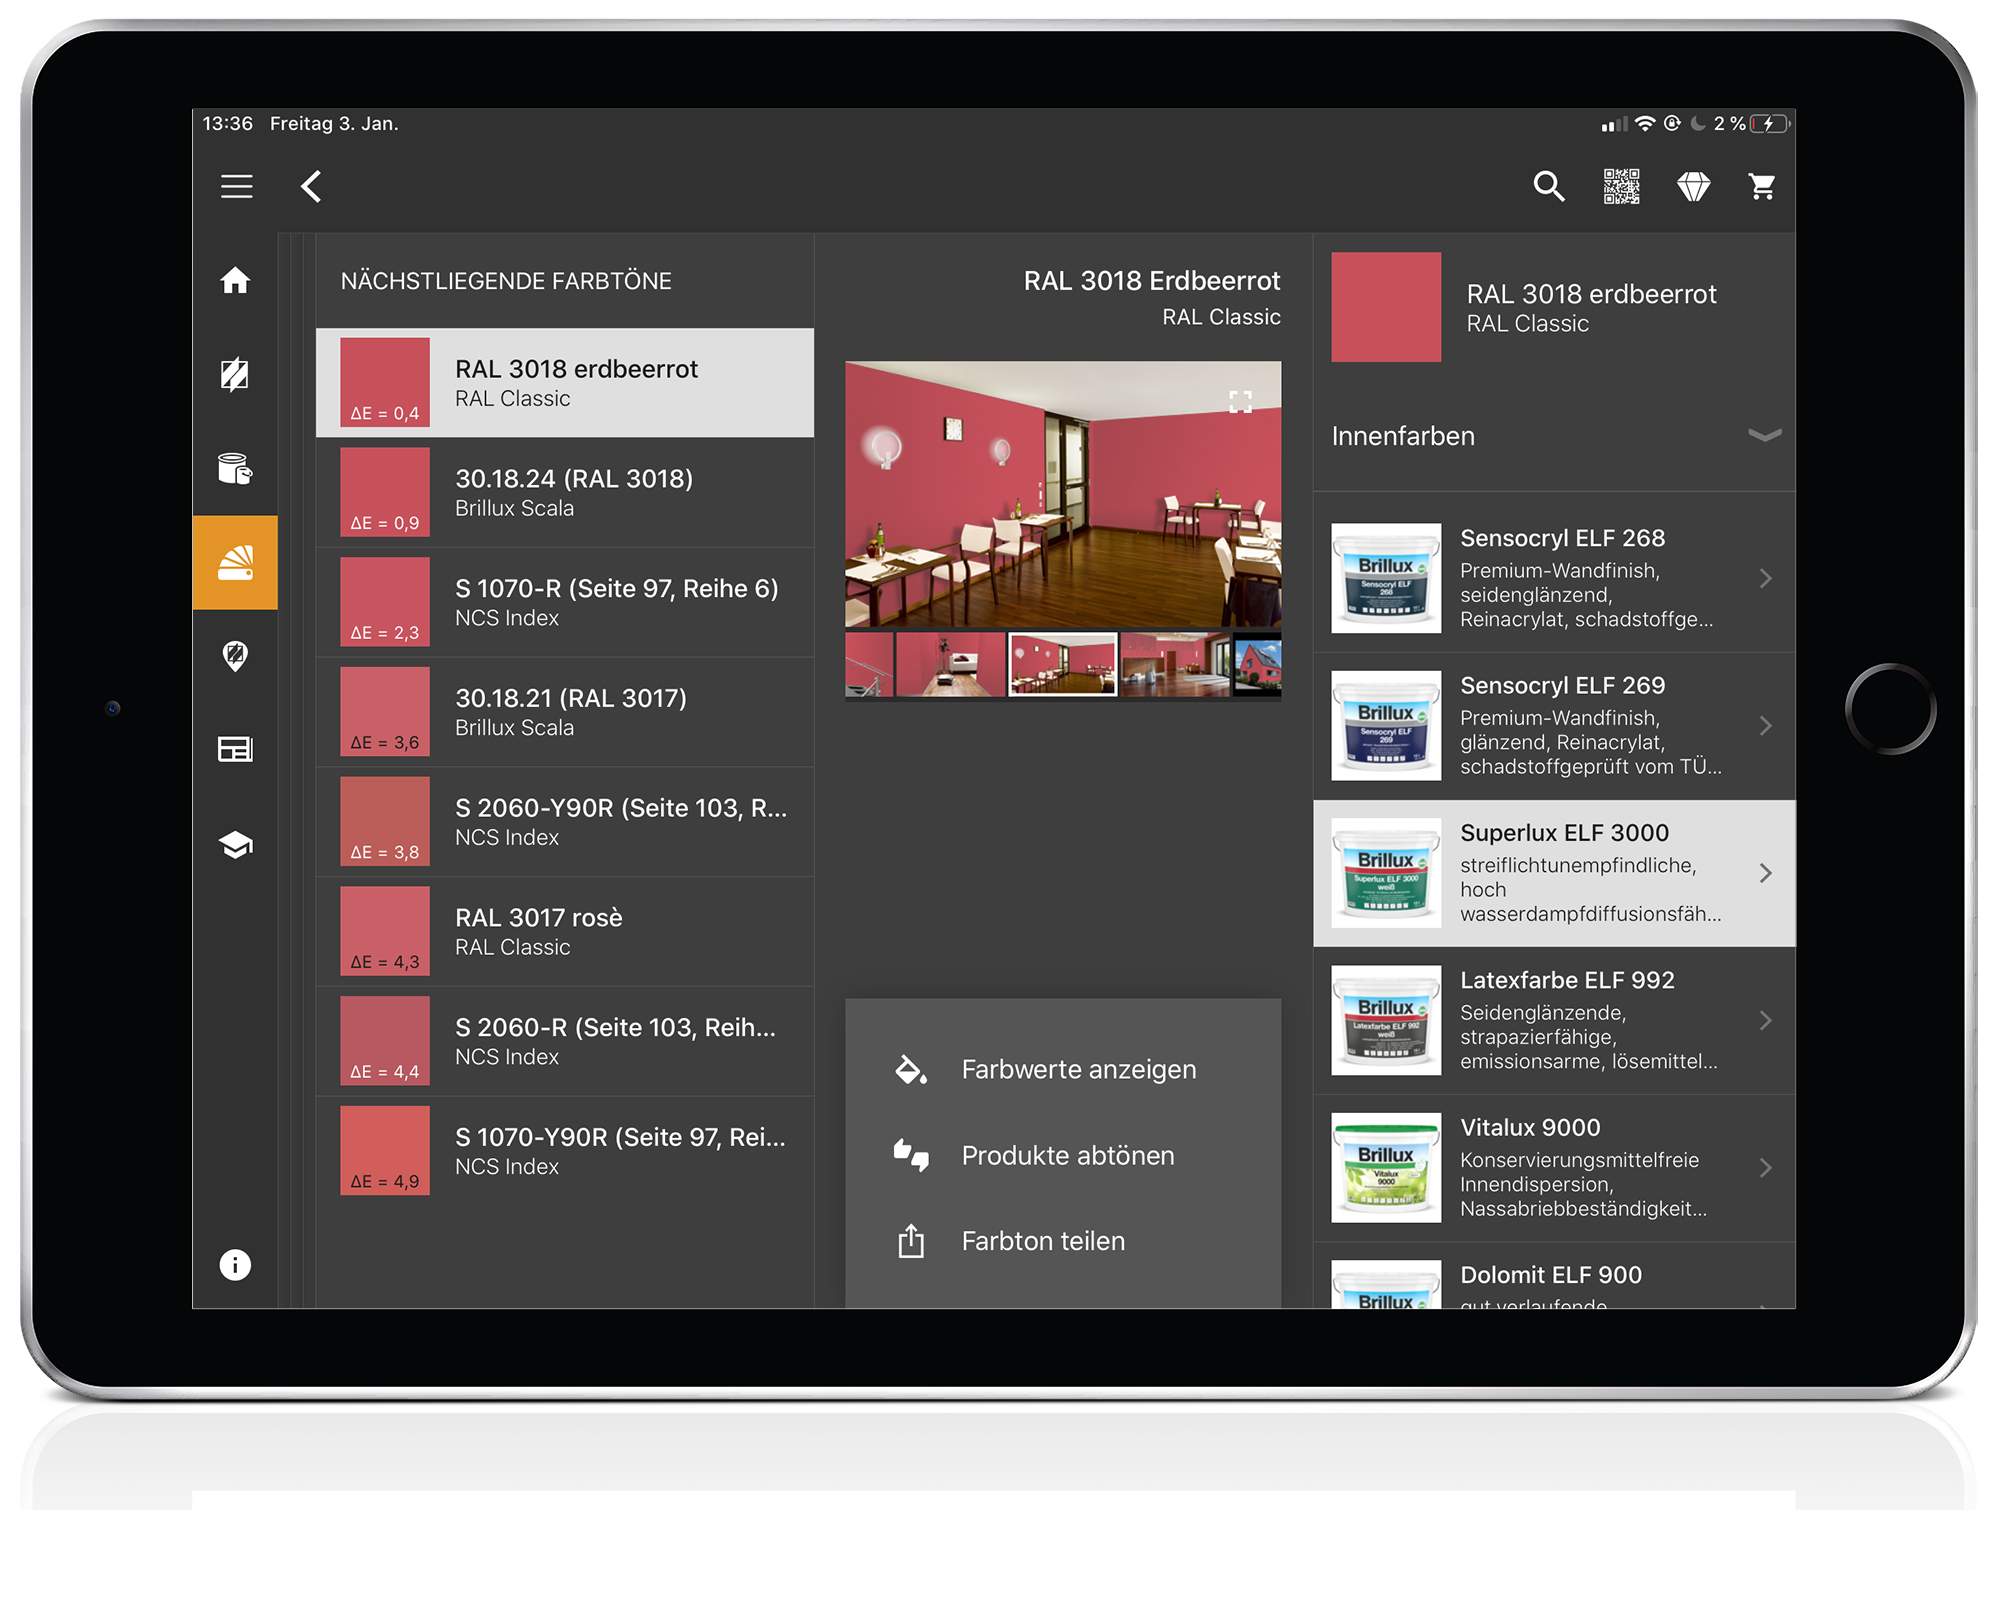Select S 2060-Y90R NCS Index entry
2000x1600 pixels.
click(x=565, y=821)
